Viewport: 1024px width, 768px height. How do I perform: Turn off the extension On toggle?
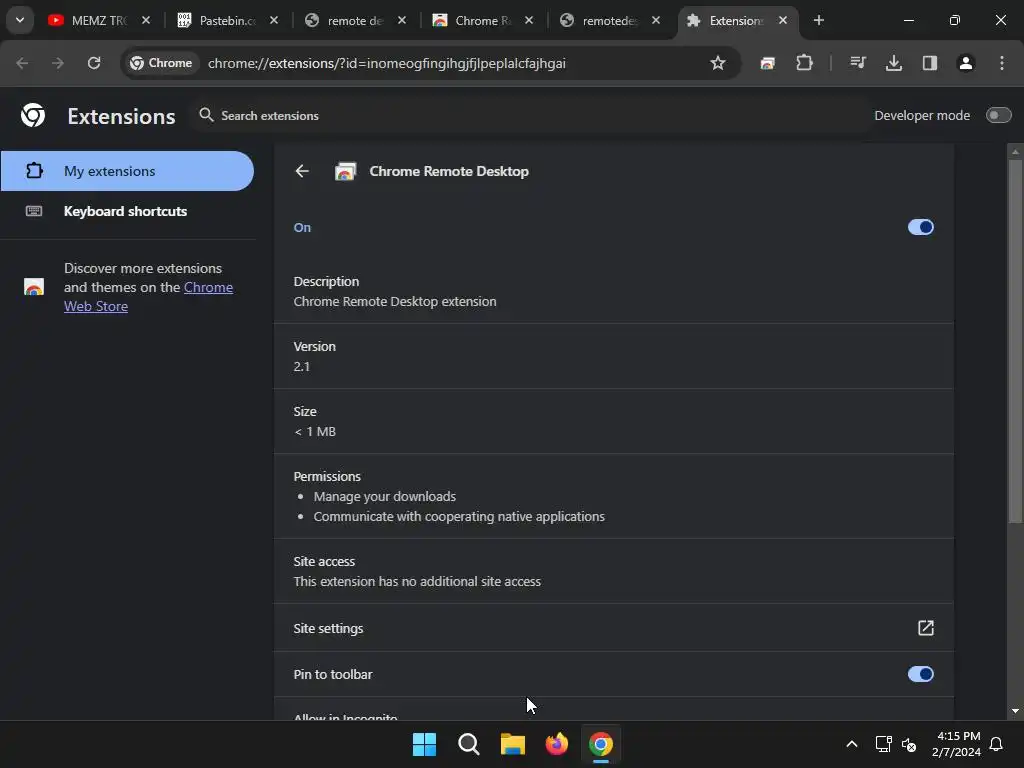coord(921,227)
